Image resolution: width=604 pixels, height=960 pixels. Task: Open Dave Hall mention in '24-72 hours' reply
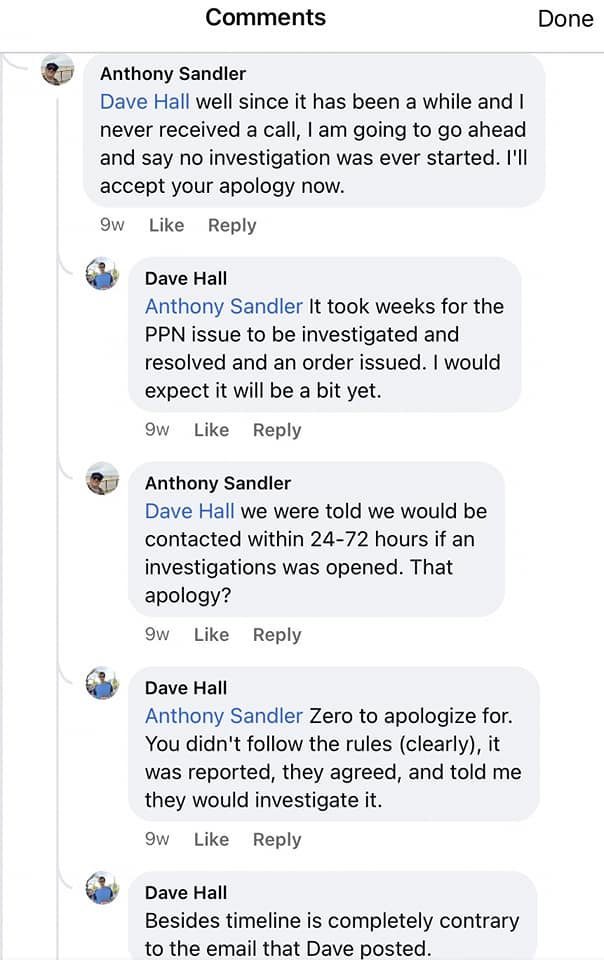pyautogui.click(x=190, y=511)
